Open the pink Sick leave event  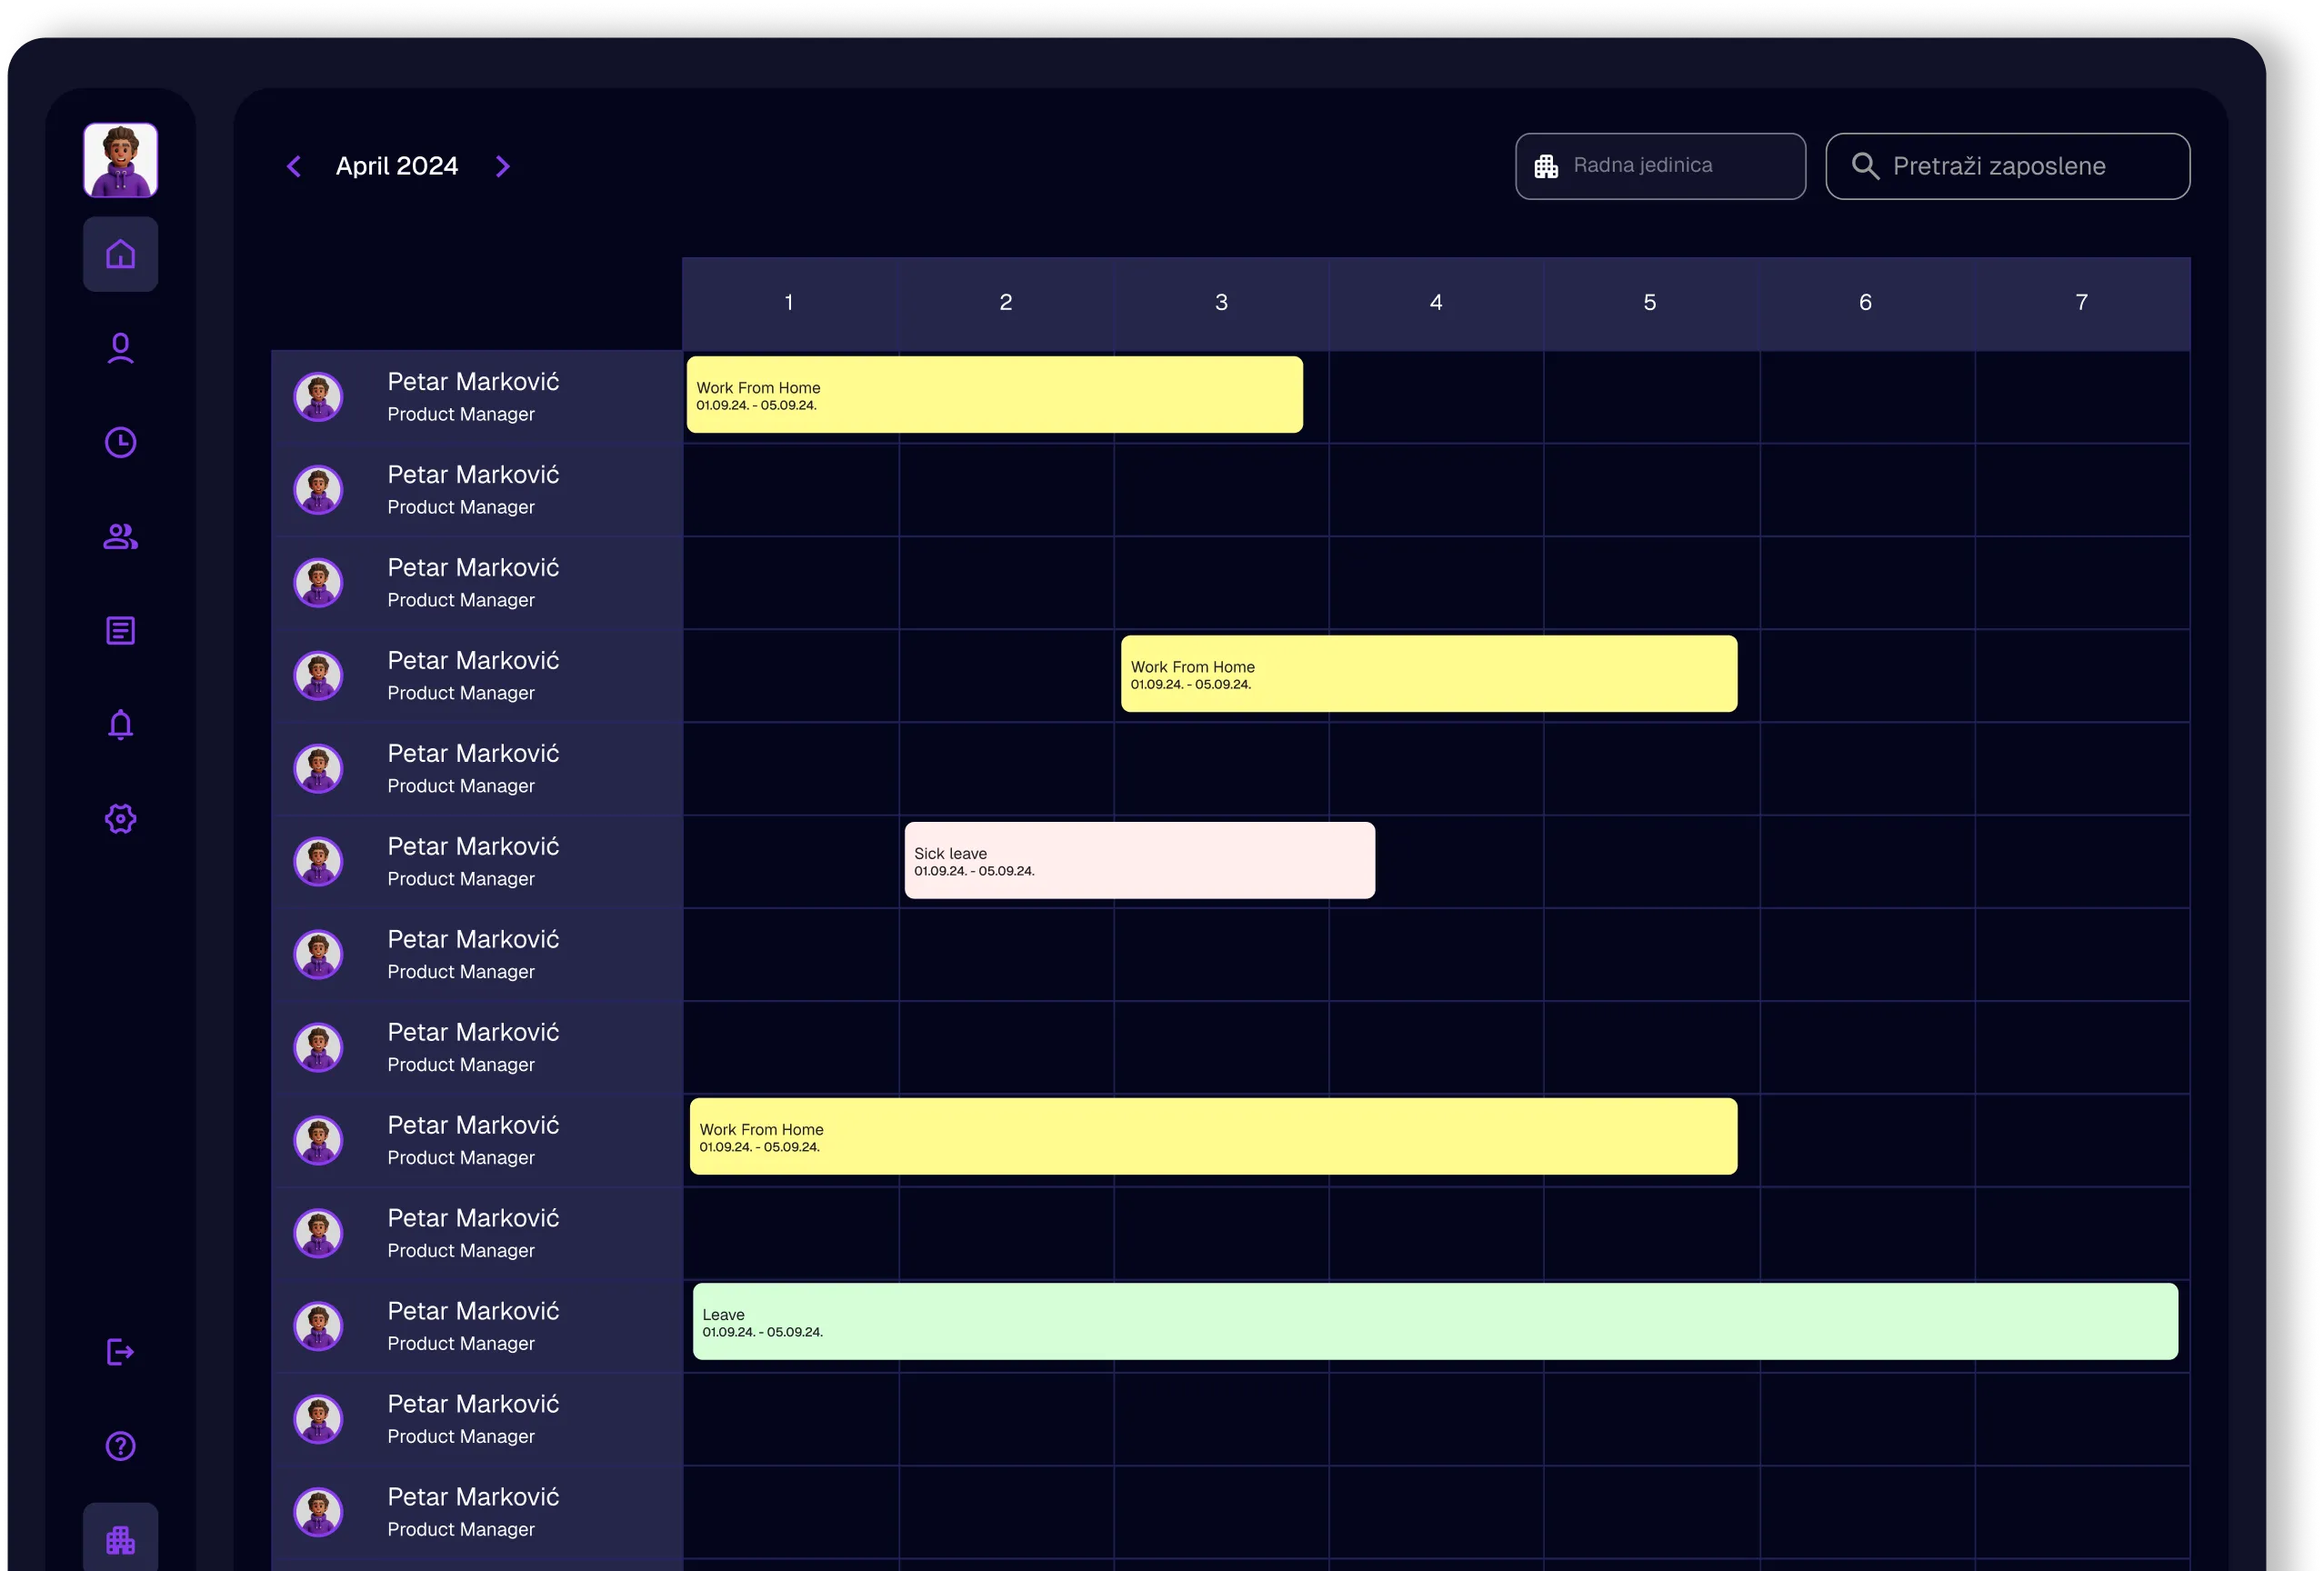[1139, 860]
